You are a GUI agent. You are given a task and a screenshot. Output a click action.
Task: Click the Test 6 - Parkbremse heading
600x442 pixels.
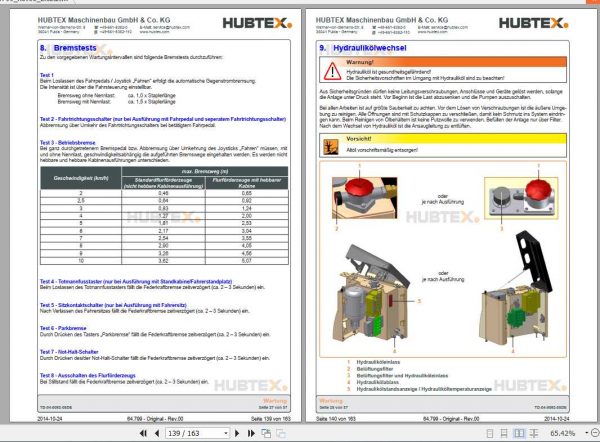point(63,328)
